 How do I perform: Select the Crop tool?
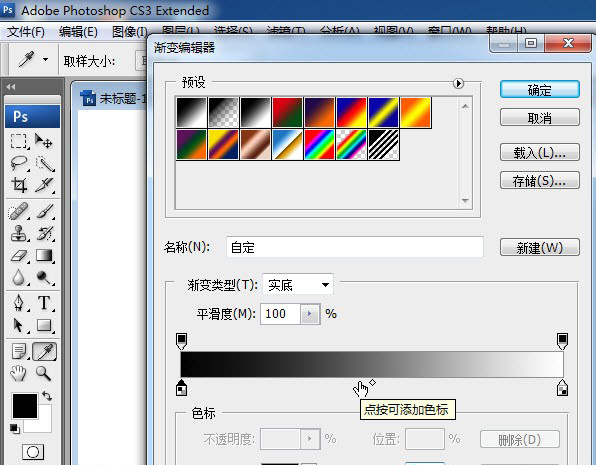click(x=19, y=185)
